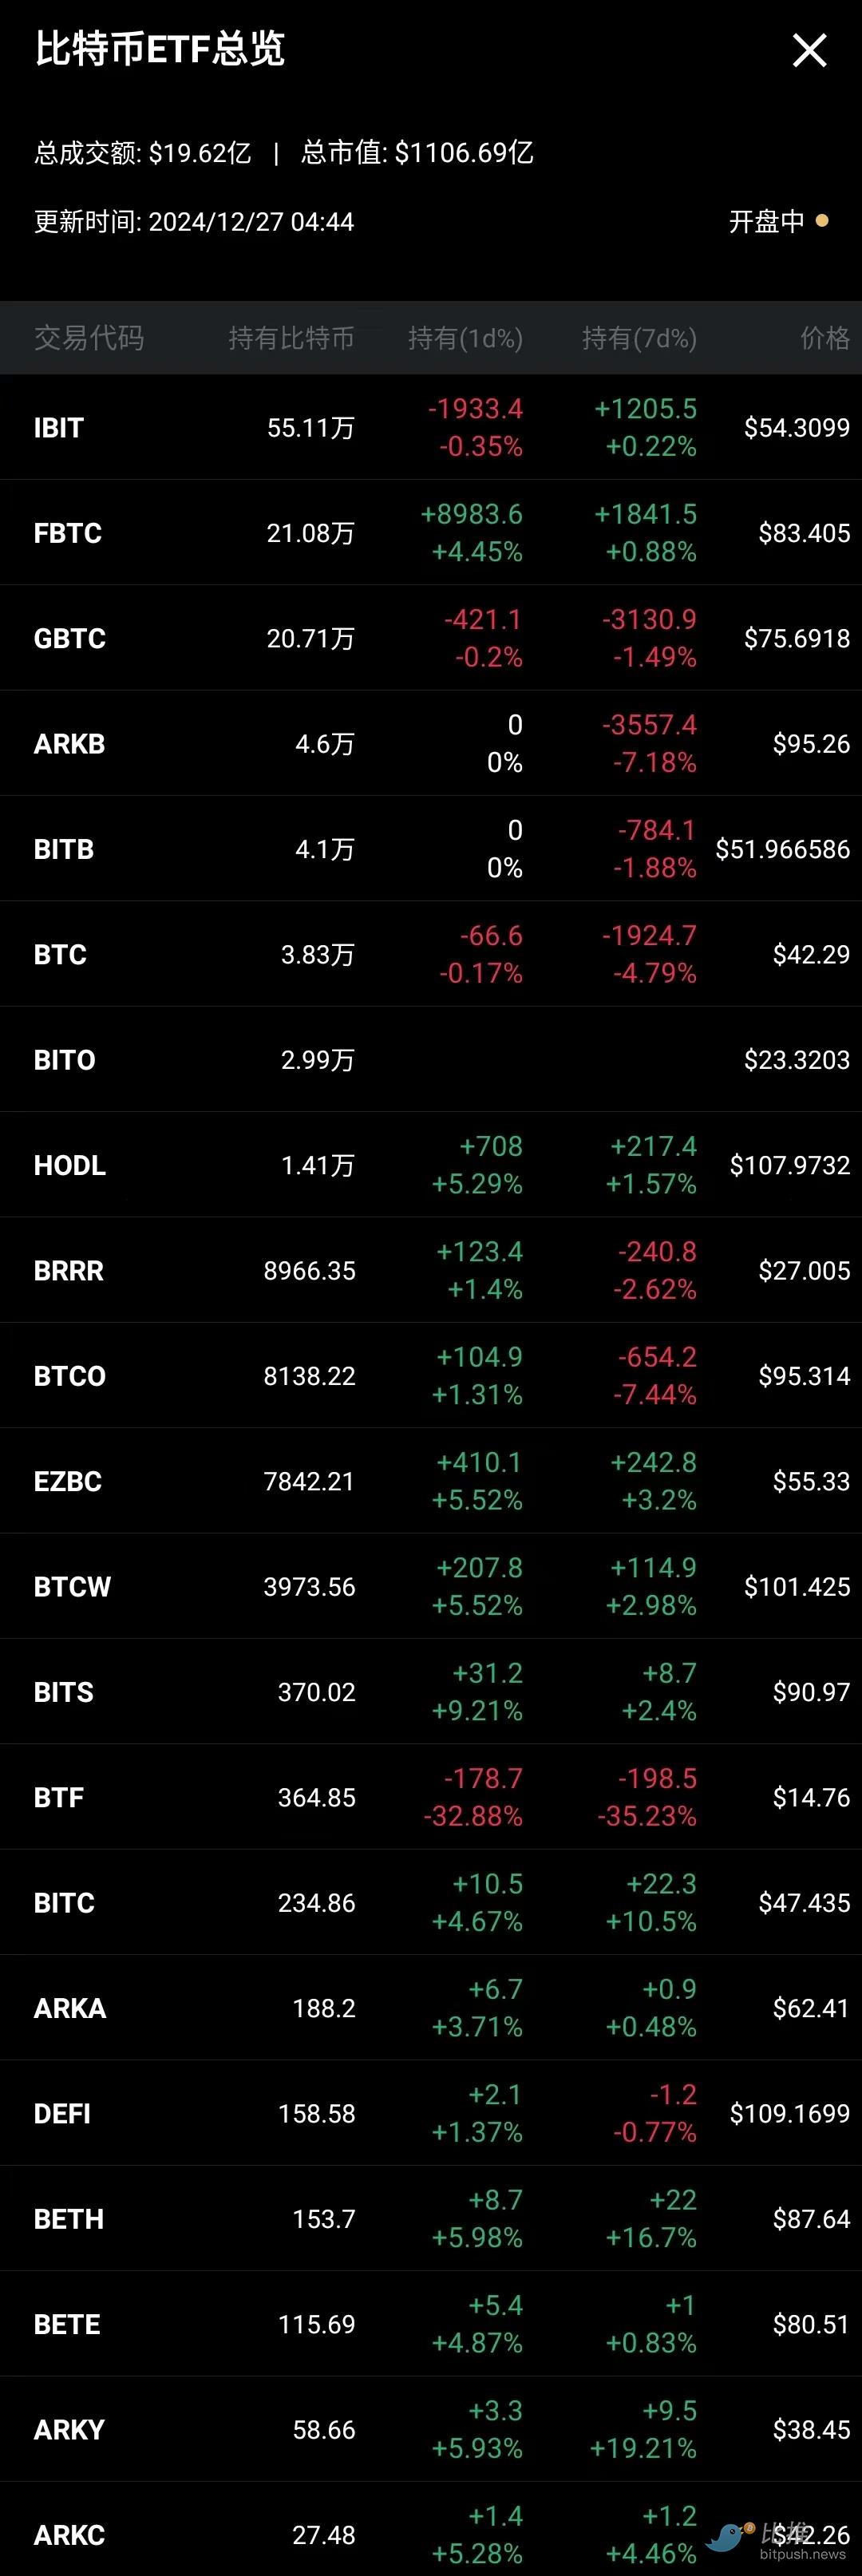Sort by 持有(7d%) column header
862x2576 pixels.
(x=639, y=338)
